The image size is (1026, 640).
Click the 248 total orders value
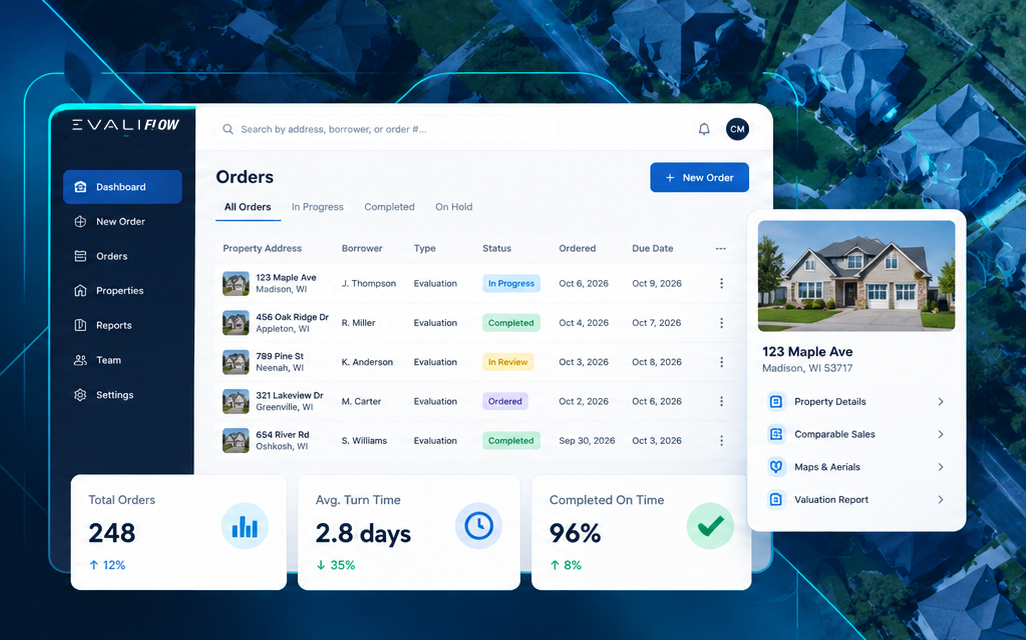(x=112, y=533)
